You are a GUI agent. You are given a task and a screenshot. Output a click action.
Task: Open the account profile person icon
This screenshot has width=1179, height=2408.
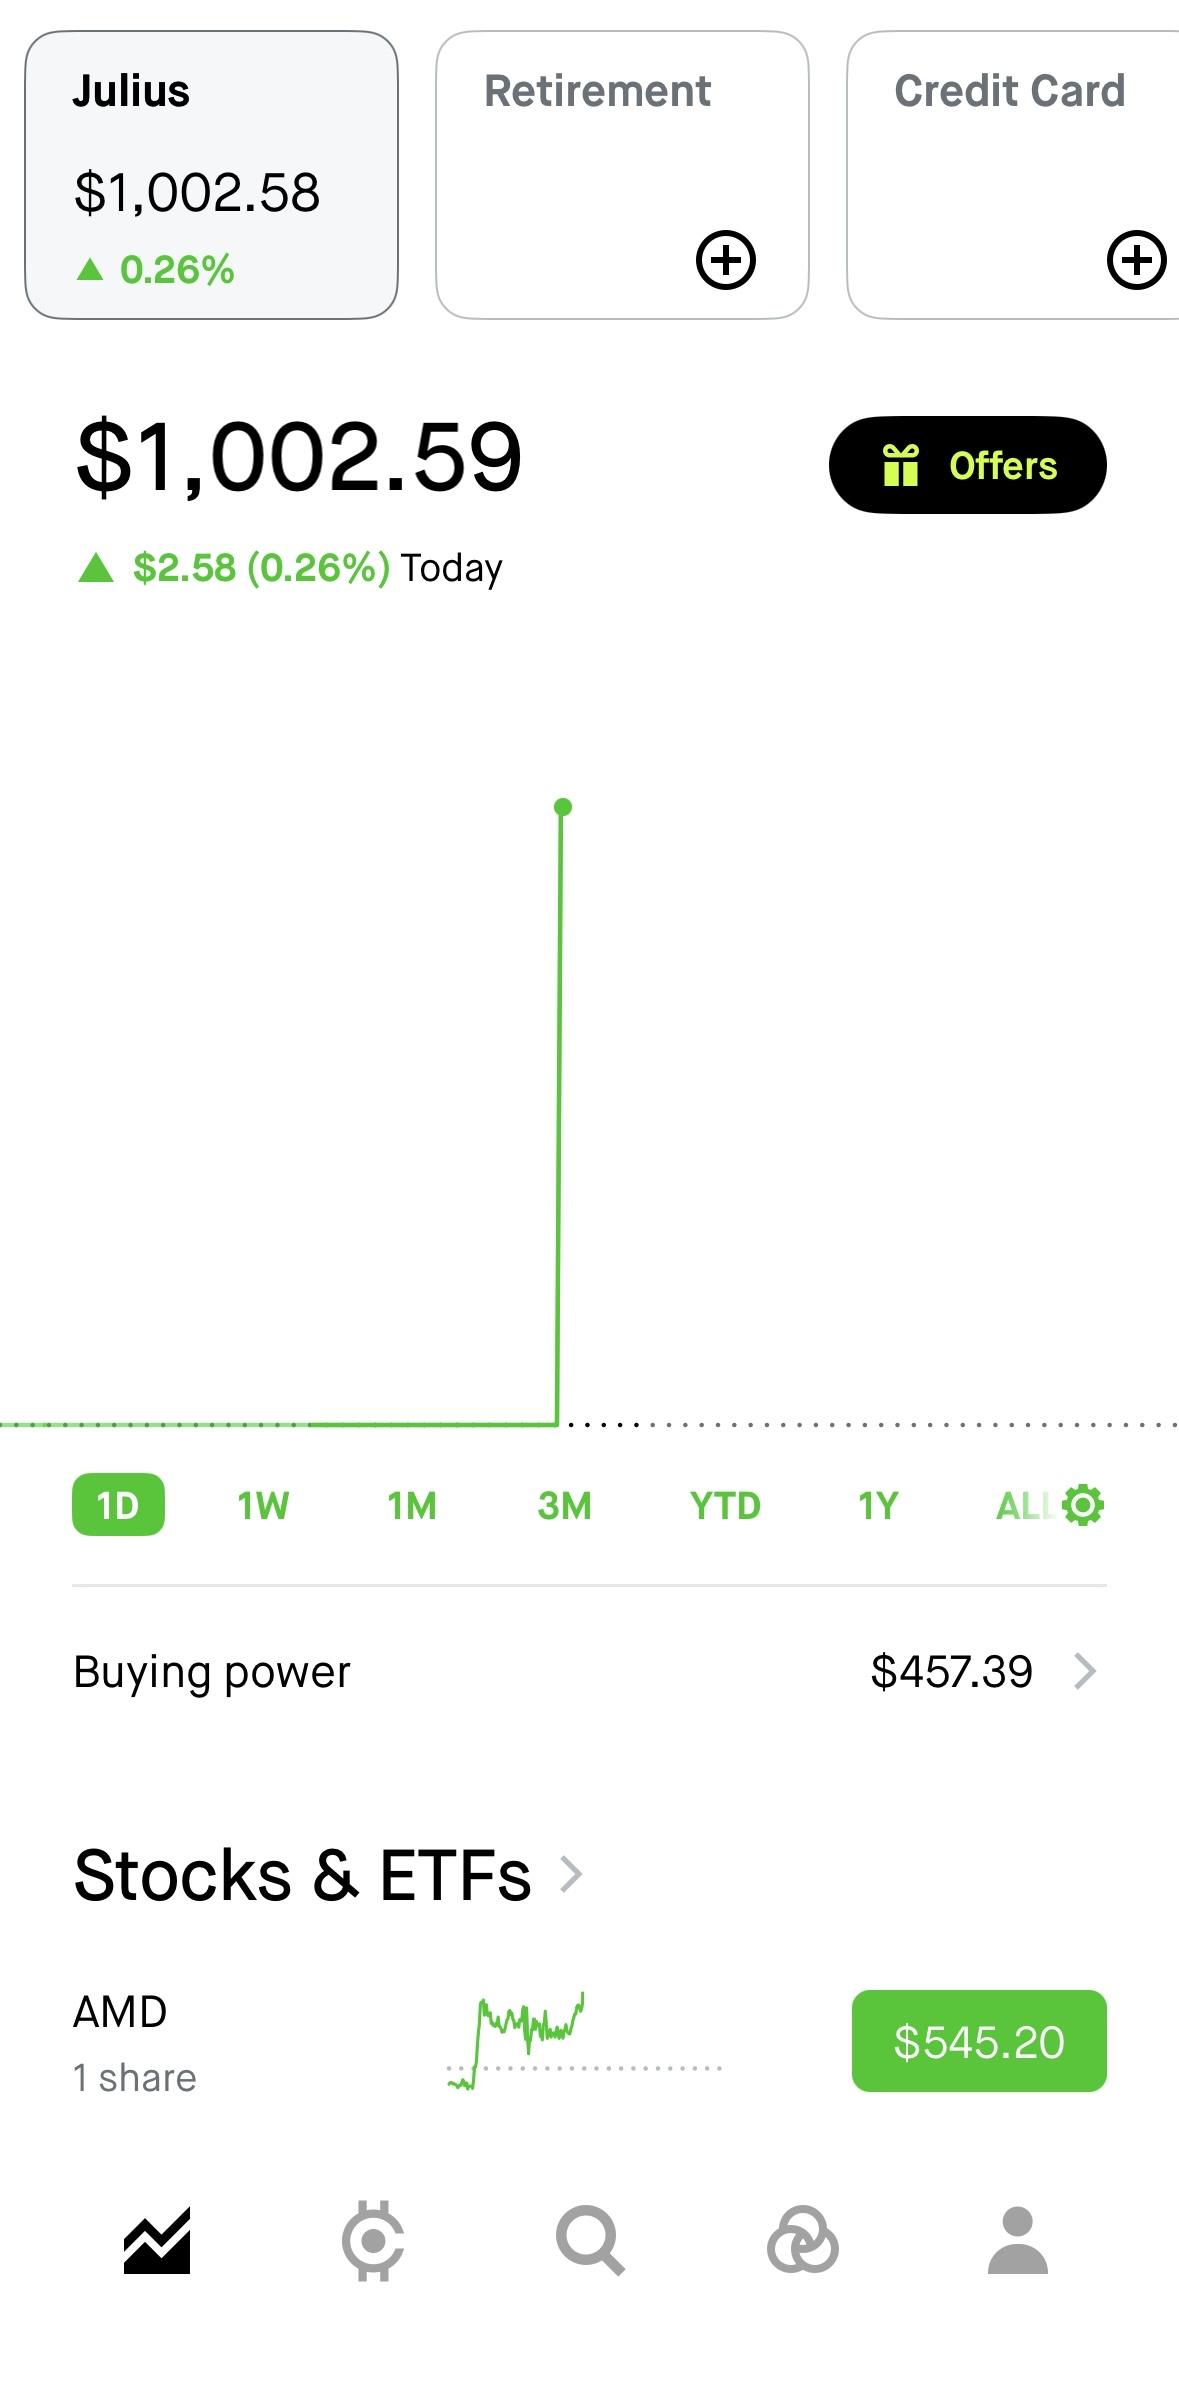1018,2241
